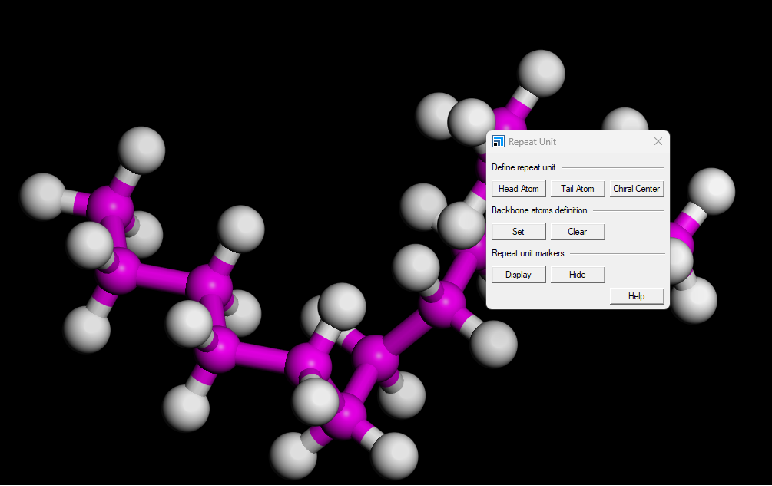Viewport: 772px width, 486px height.
Task: Select the leftmost magenta carbon atom
Action: click(109, 208)
